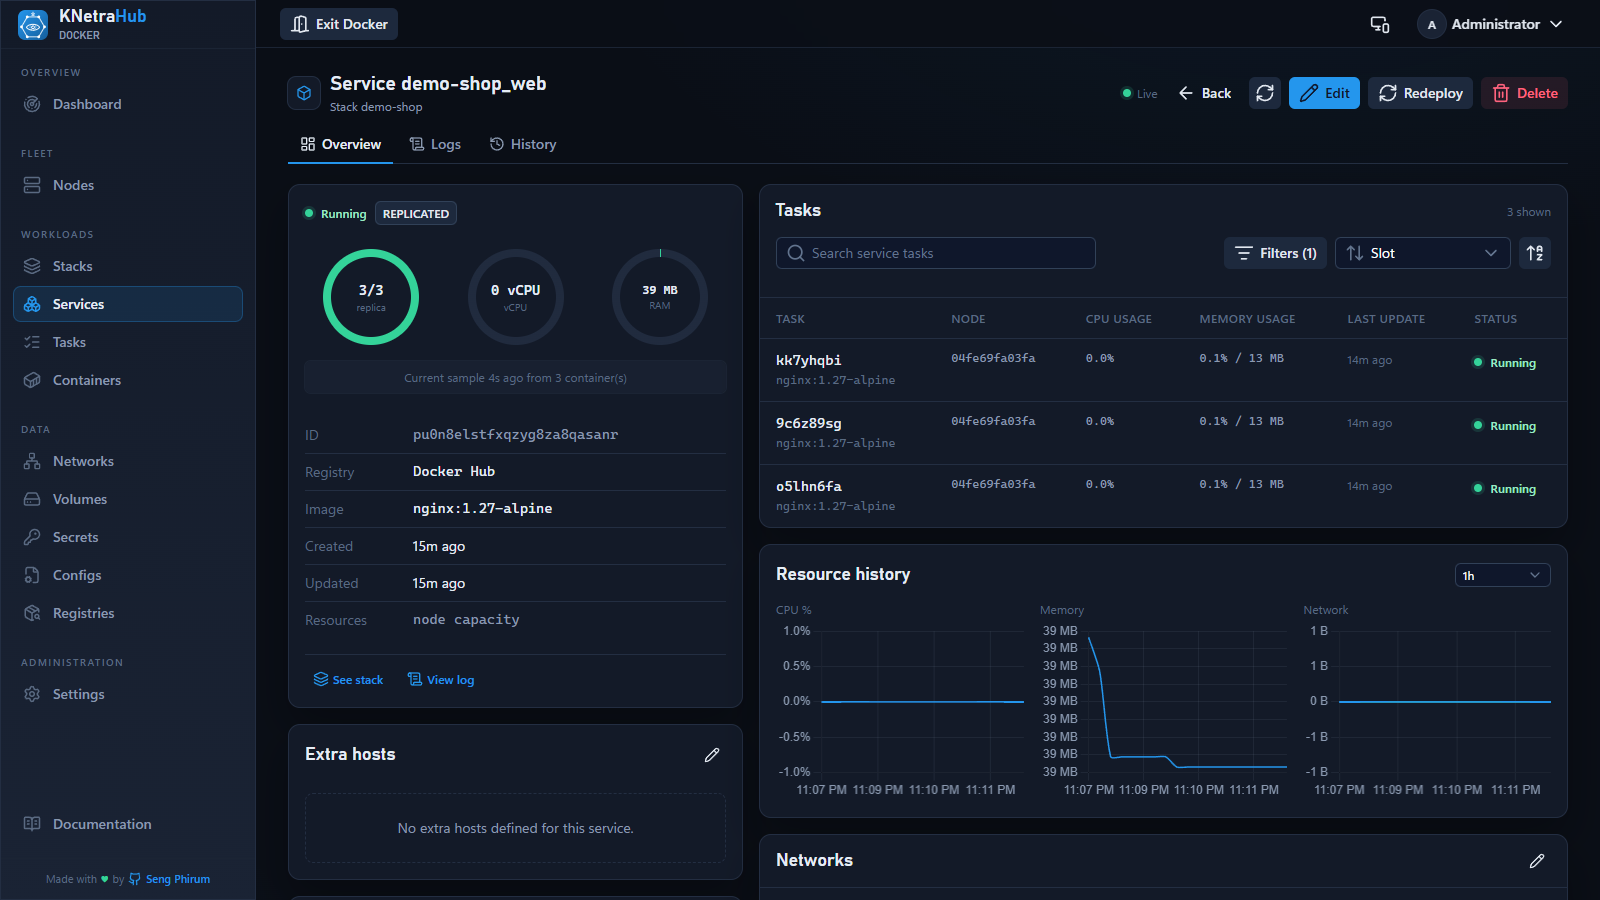Switch to the History tab
Viewport: 1600px width, 900px height.
(x=523, y=144)
